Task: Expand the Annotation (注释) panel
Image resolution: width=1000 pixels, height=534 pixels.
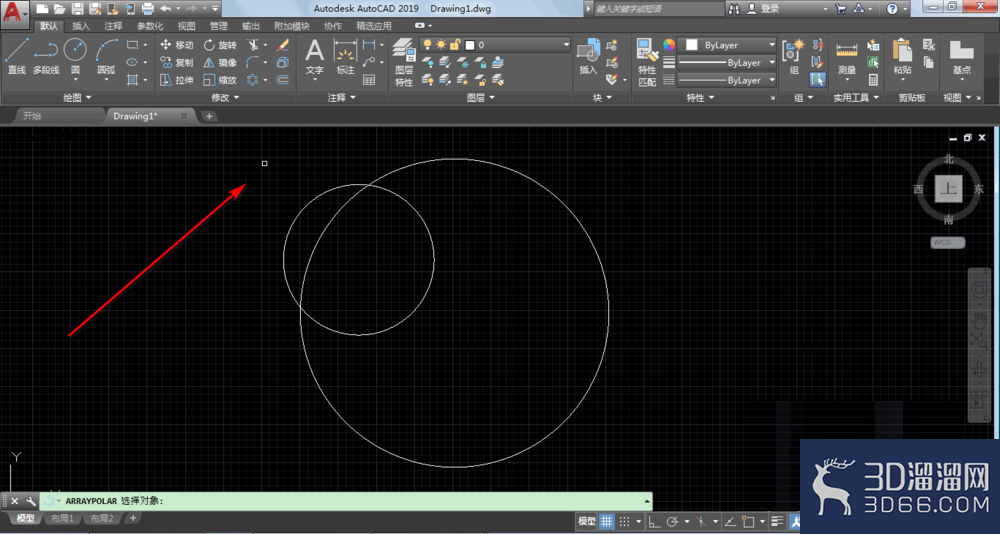Action: point(342,98)
